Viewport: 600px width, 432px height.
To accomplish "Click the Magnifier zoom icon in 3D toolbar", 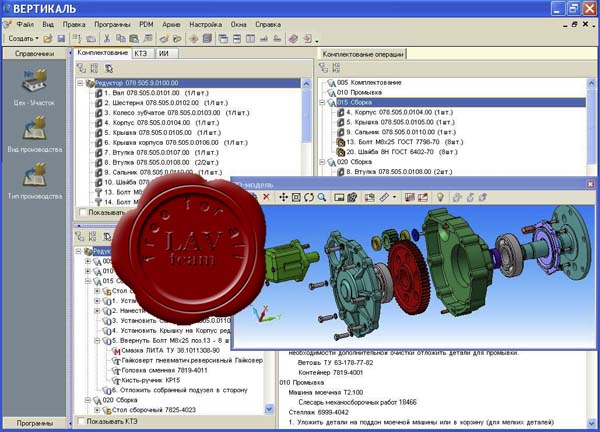I will [322, 197].
